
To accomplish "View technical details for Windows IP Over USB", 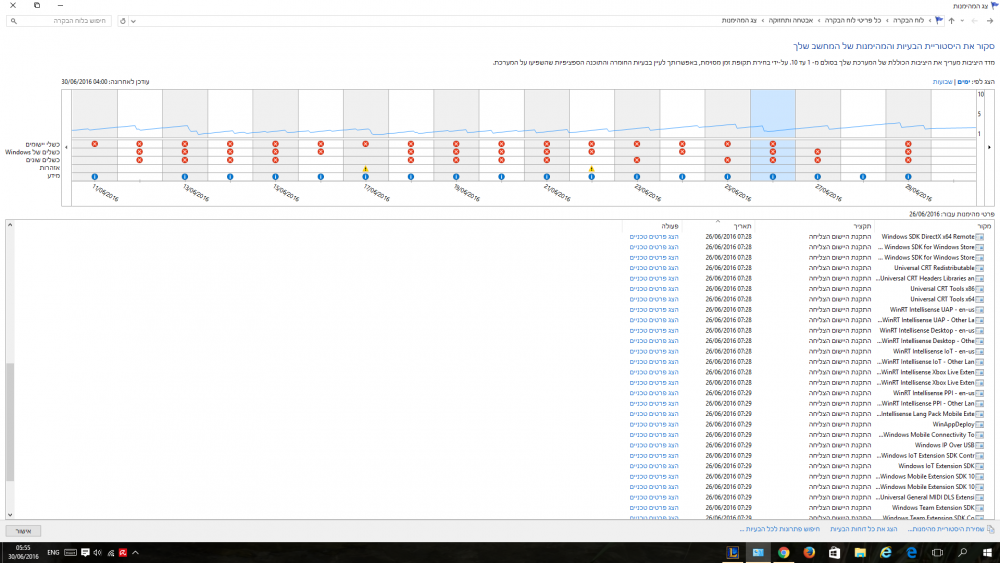I will click(x=654, y=445).
